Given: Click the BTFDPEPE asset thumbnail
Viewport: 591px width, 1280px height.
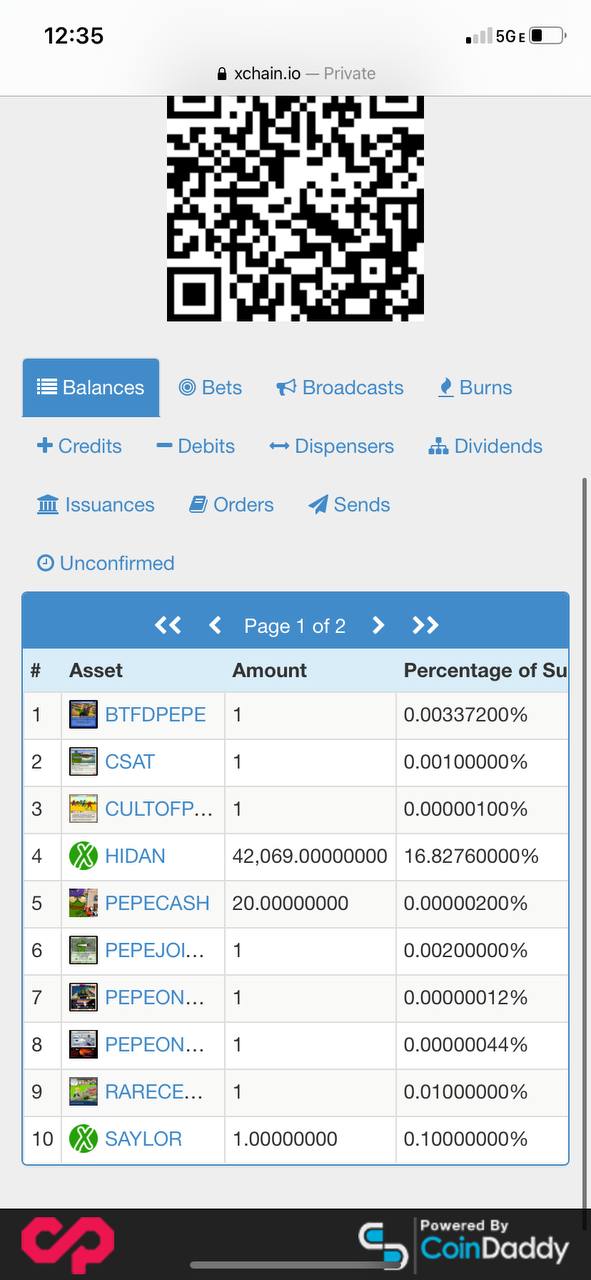Looking at the screenshot, I should point(83,714).
